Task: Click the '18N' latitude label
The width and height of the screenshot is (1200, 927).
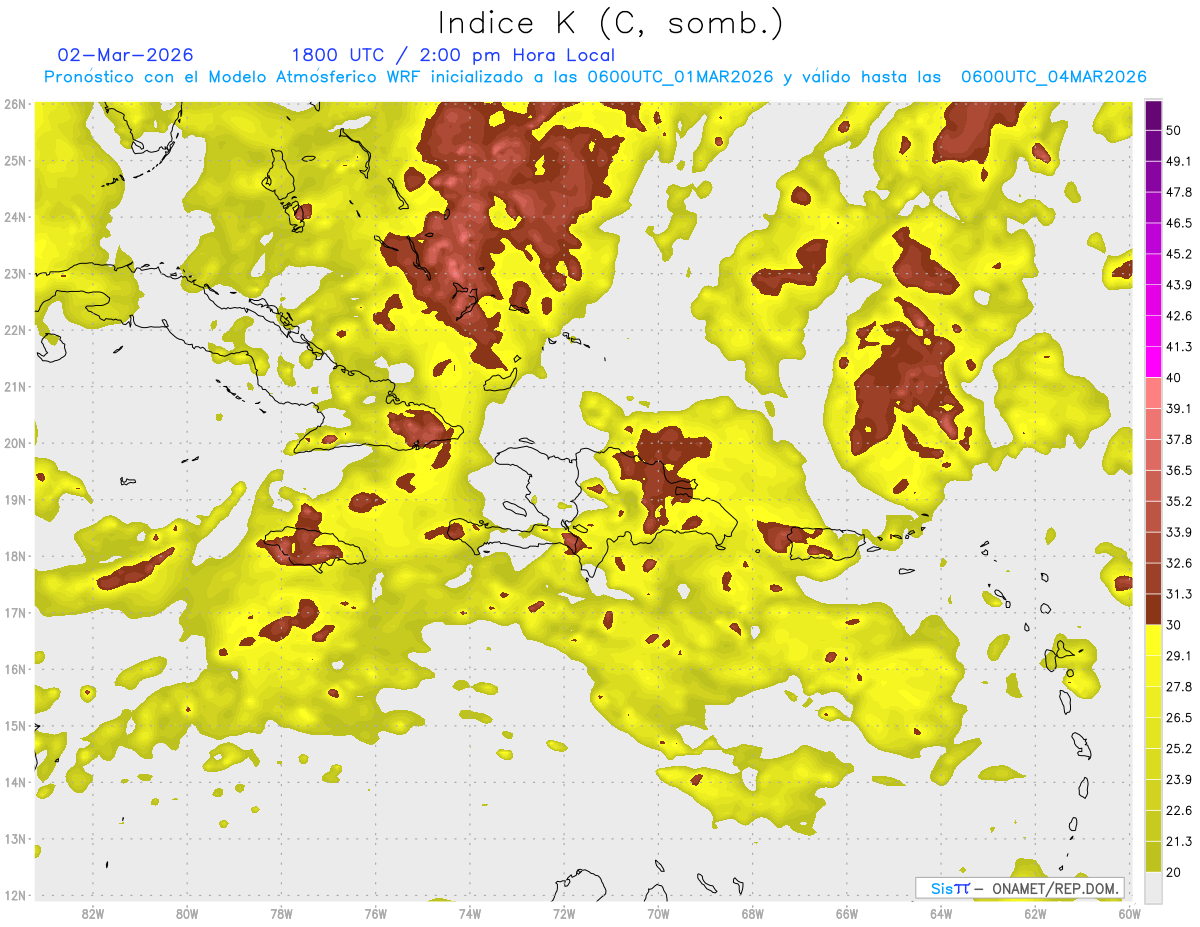Action: click(15, 557)
